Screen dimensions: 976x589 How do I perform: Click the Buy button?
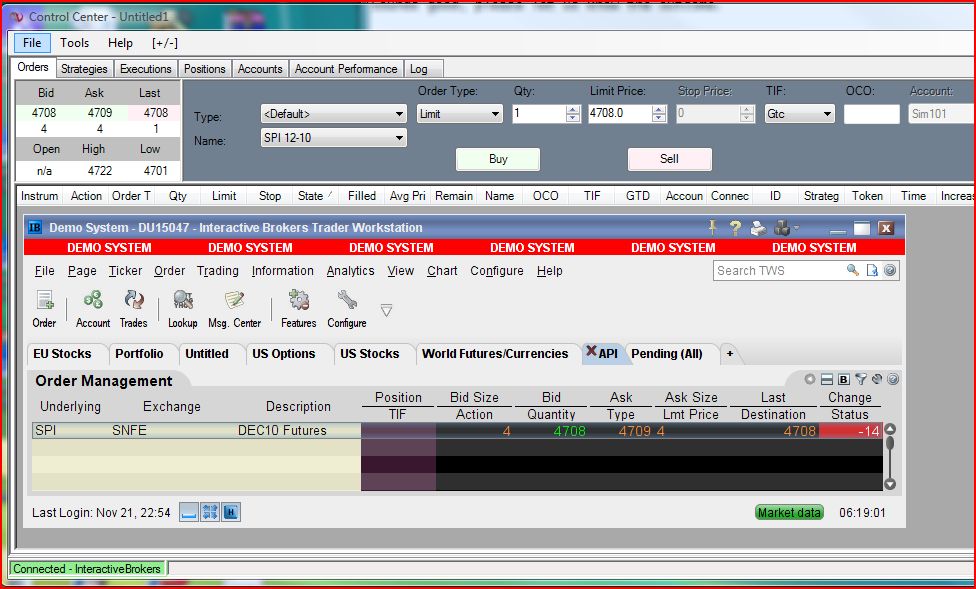point(498,159)
